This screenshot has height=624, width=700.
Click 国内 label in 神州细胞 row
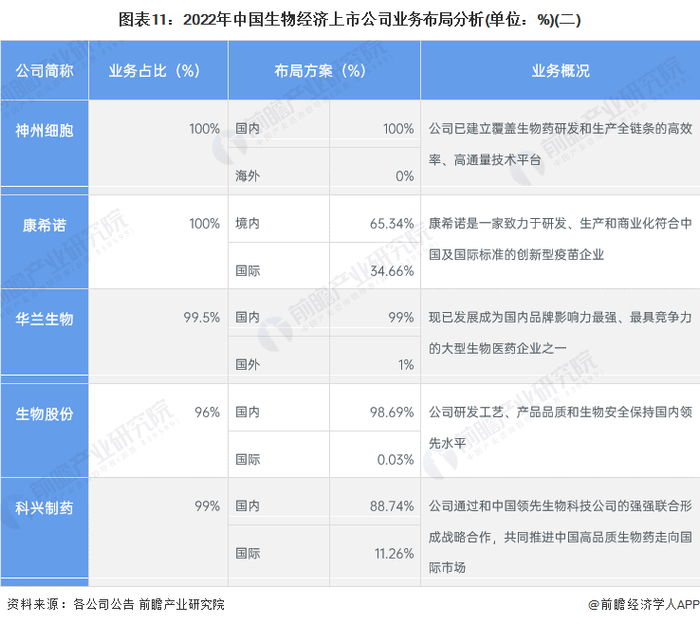pyautogui.click(x=247, y=129)
